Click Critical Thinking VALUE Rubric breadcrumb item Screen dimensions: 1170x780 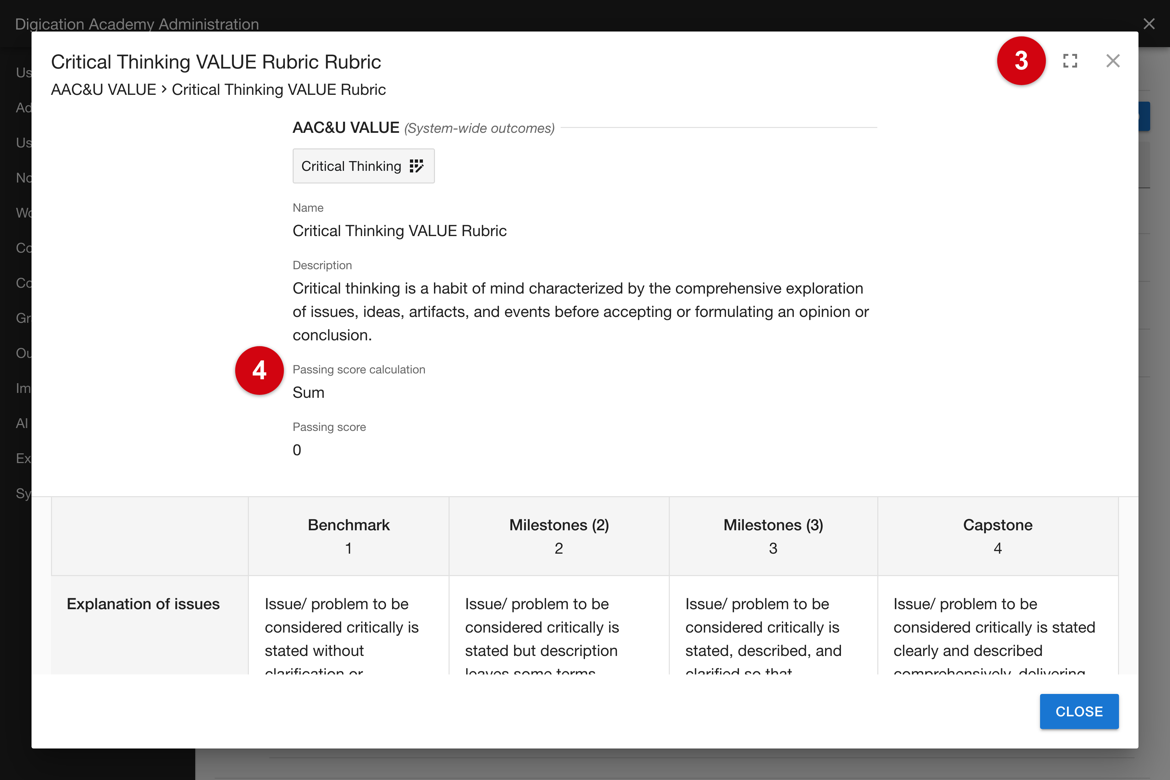point(279,90)
